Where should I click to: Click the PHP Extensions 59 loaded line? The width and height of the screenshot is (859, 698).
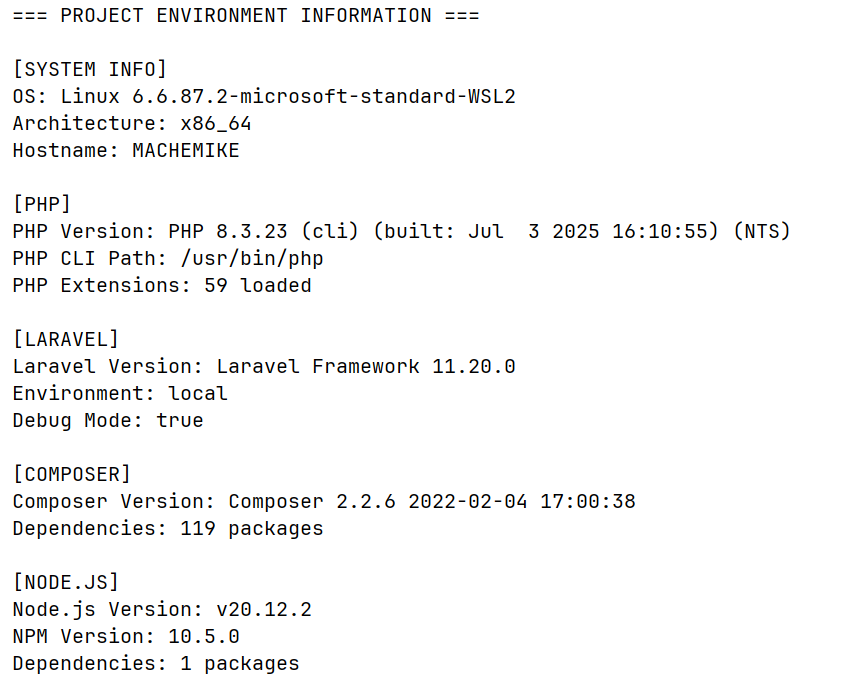(162, 285)
